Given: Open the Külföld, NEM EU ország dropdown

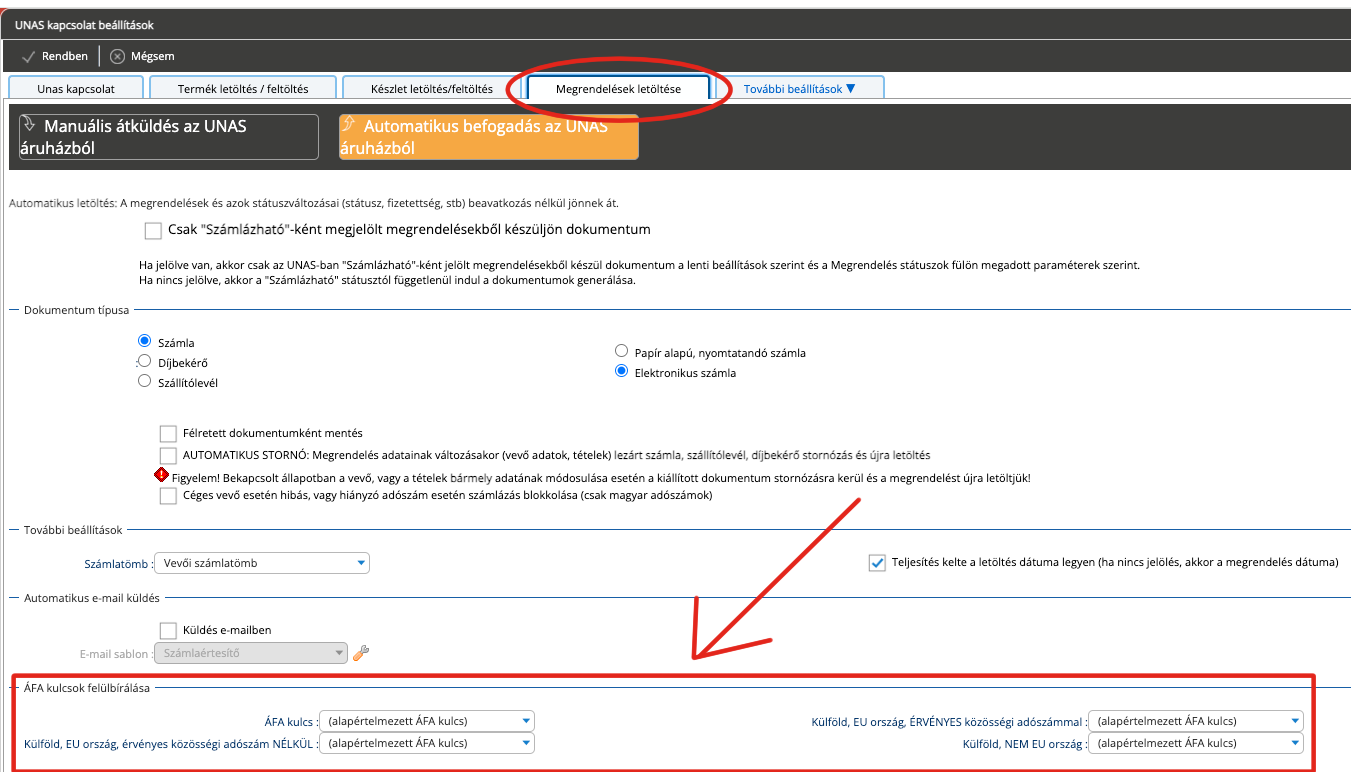Looking at the screenshot, I should [1197, 743].
